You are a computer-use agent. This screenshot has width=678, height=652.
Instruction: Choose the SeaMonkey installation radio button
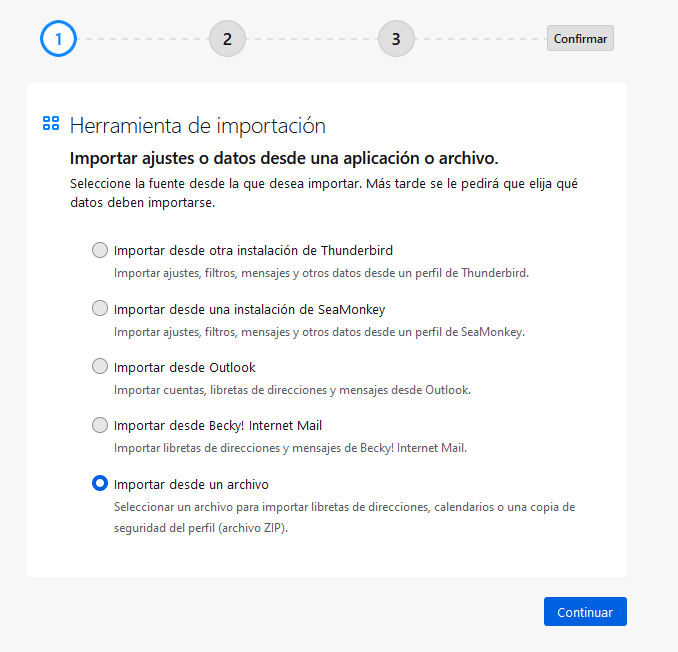click(x=100, y=308)
